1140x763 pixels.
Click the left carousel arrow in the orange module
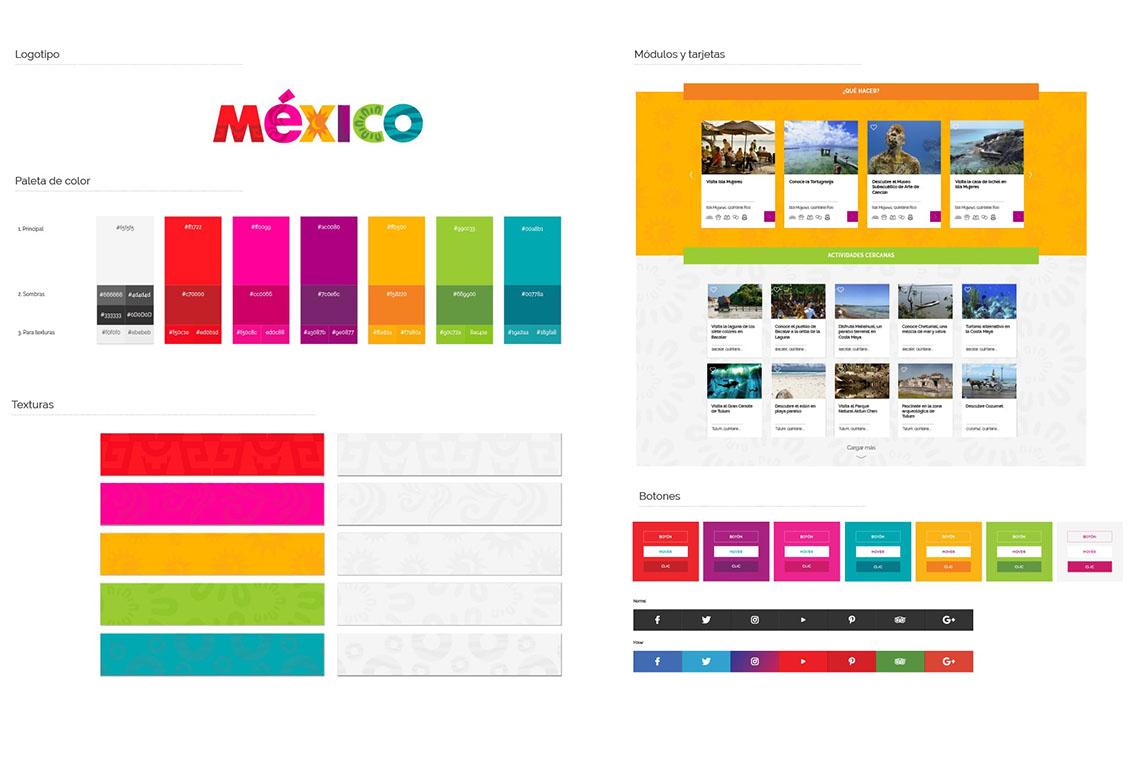(691, 174)
